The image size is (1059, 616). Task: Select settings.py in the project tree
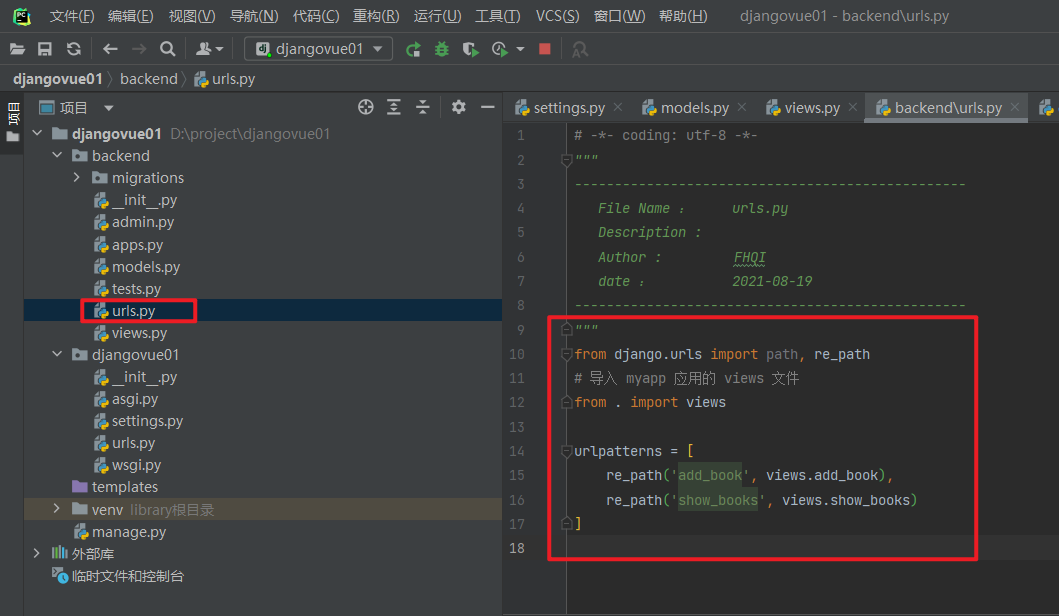(138, 421)
